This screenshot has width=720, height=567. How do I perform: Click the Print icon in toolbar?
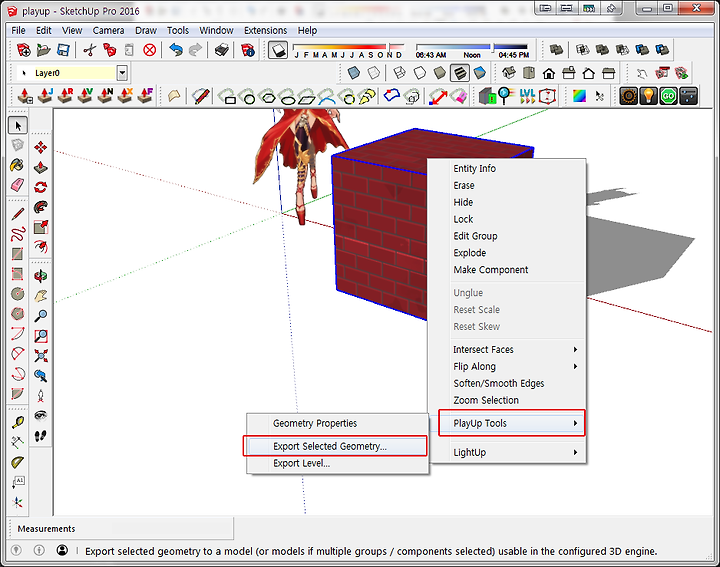click(x=222, y=50)
